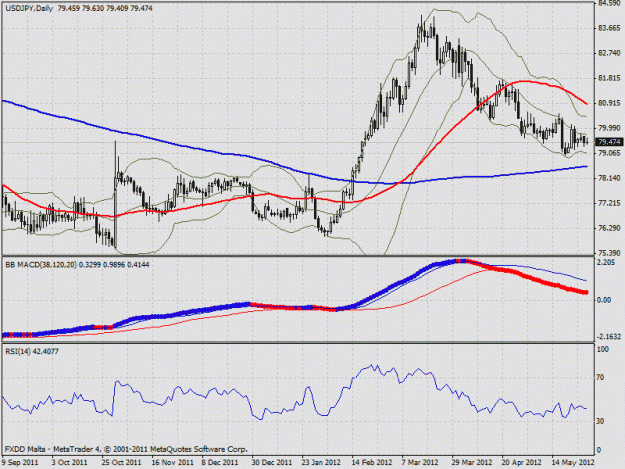The image size is (625, 469).
Task: Click RSI scale level 30
Action: [x=602, y=421]
